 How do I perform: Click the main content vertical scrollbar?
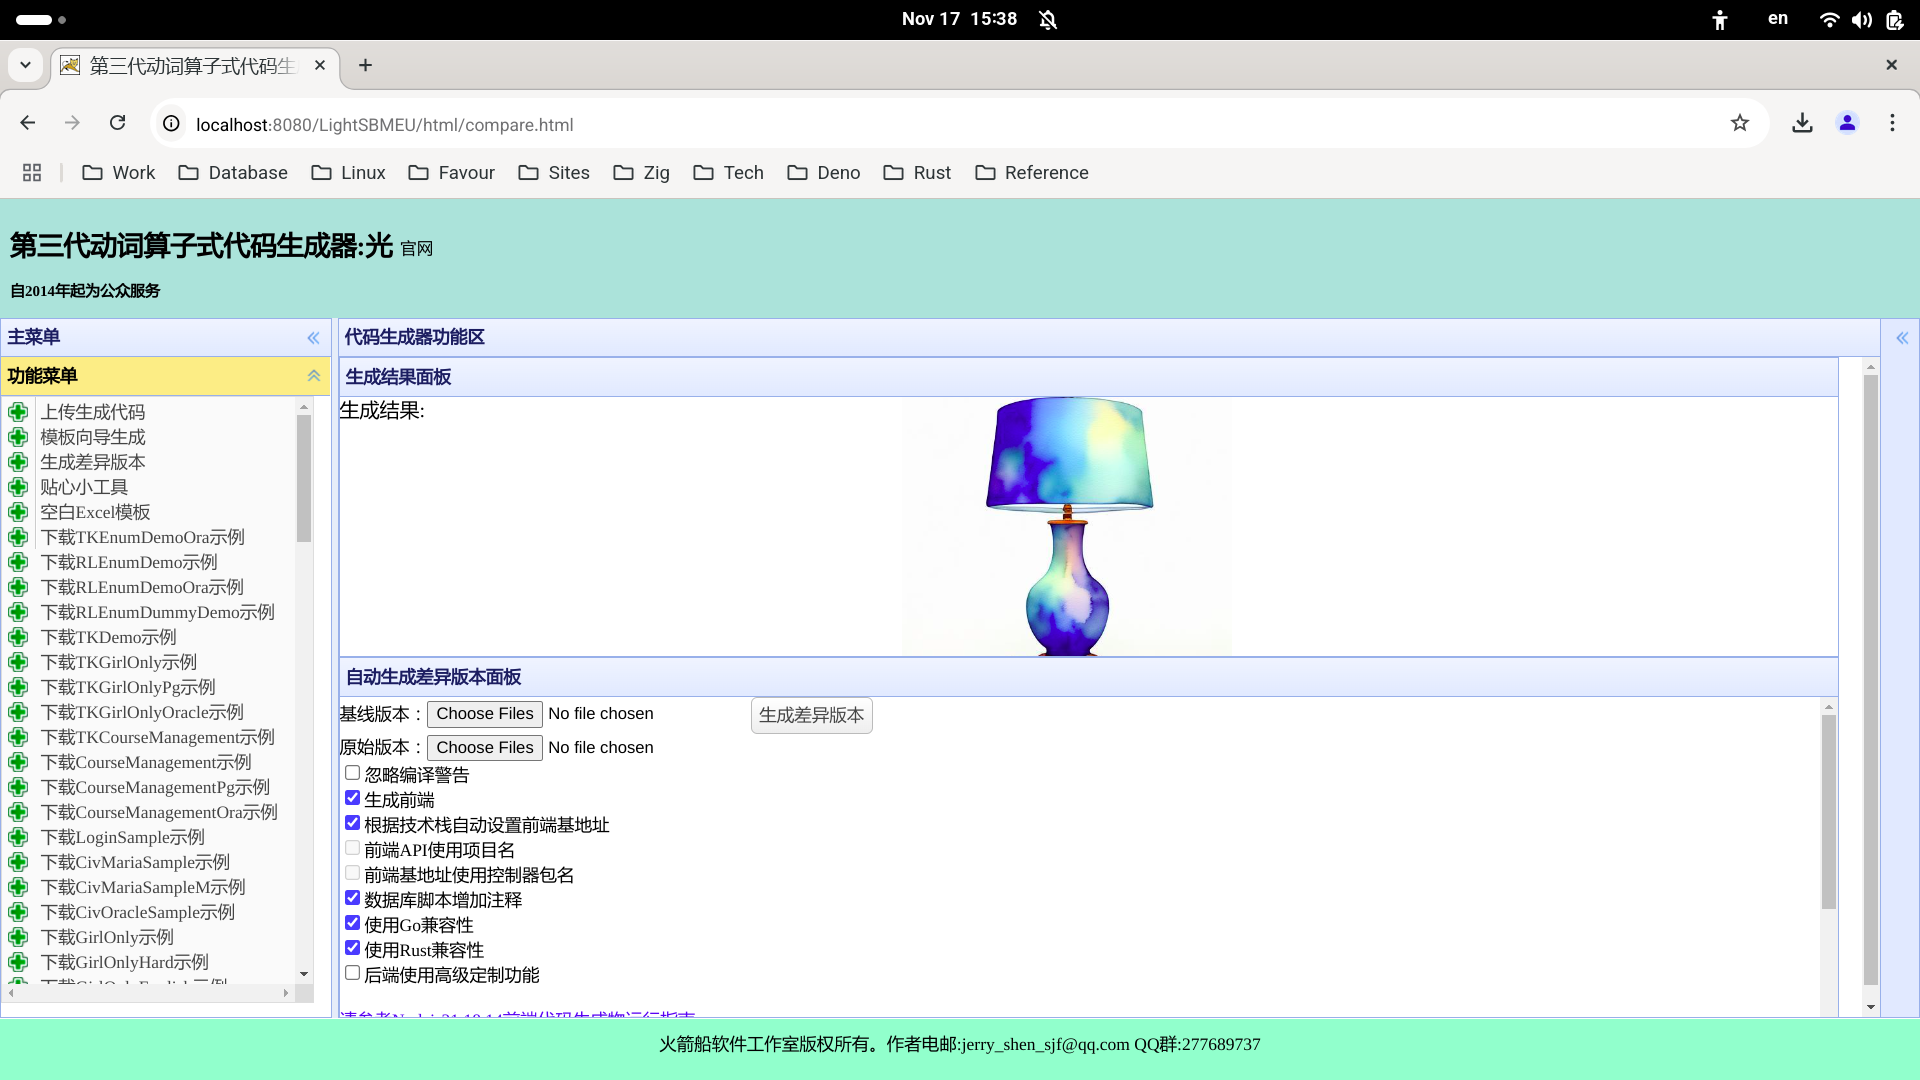(x=1870, y=680)
